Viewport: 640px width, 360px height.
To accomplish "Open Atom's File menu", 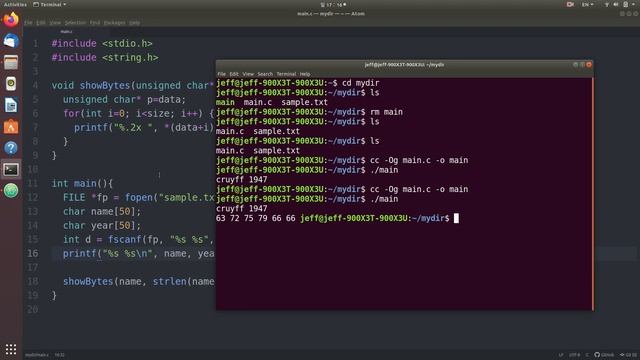I will pos(28,23).
